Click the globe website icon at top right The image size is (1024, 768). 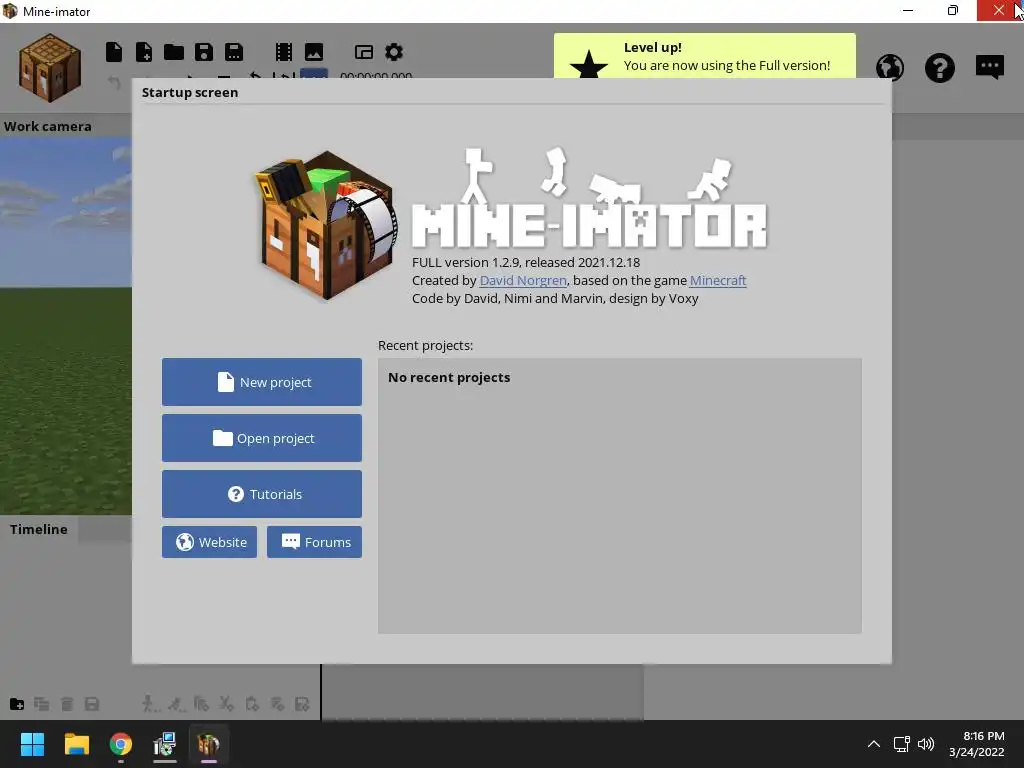click(x=890, y=67)
